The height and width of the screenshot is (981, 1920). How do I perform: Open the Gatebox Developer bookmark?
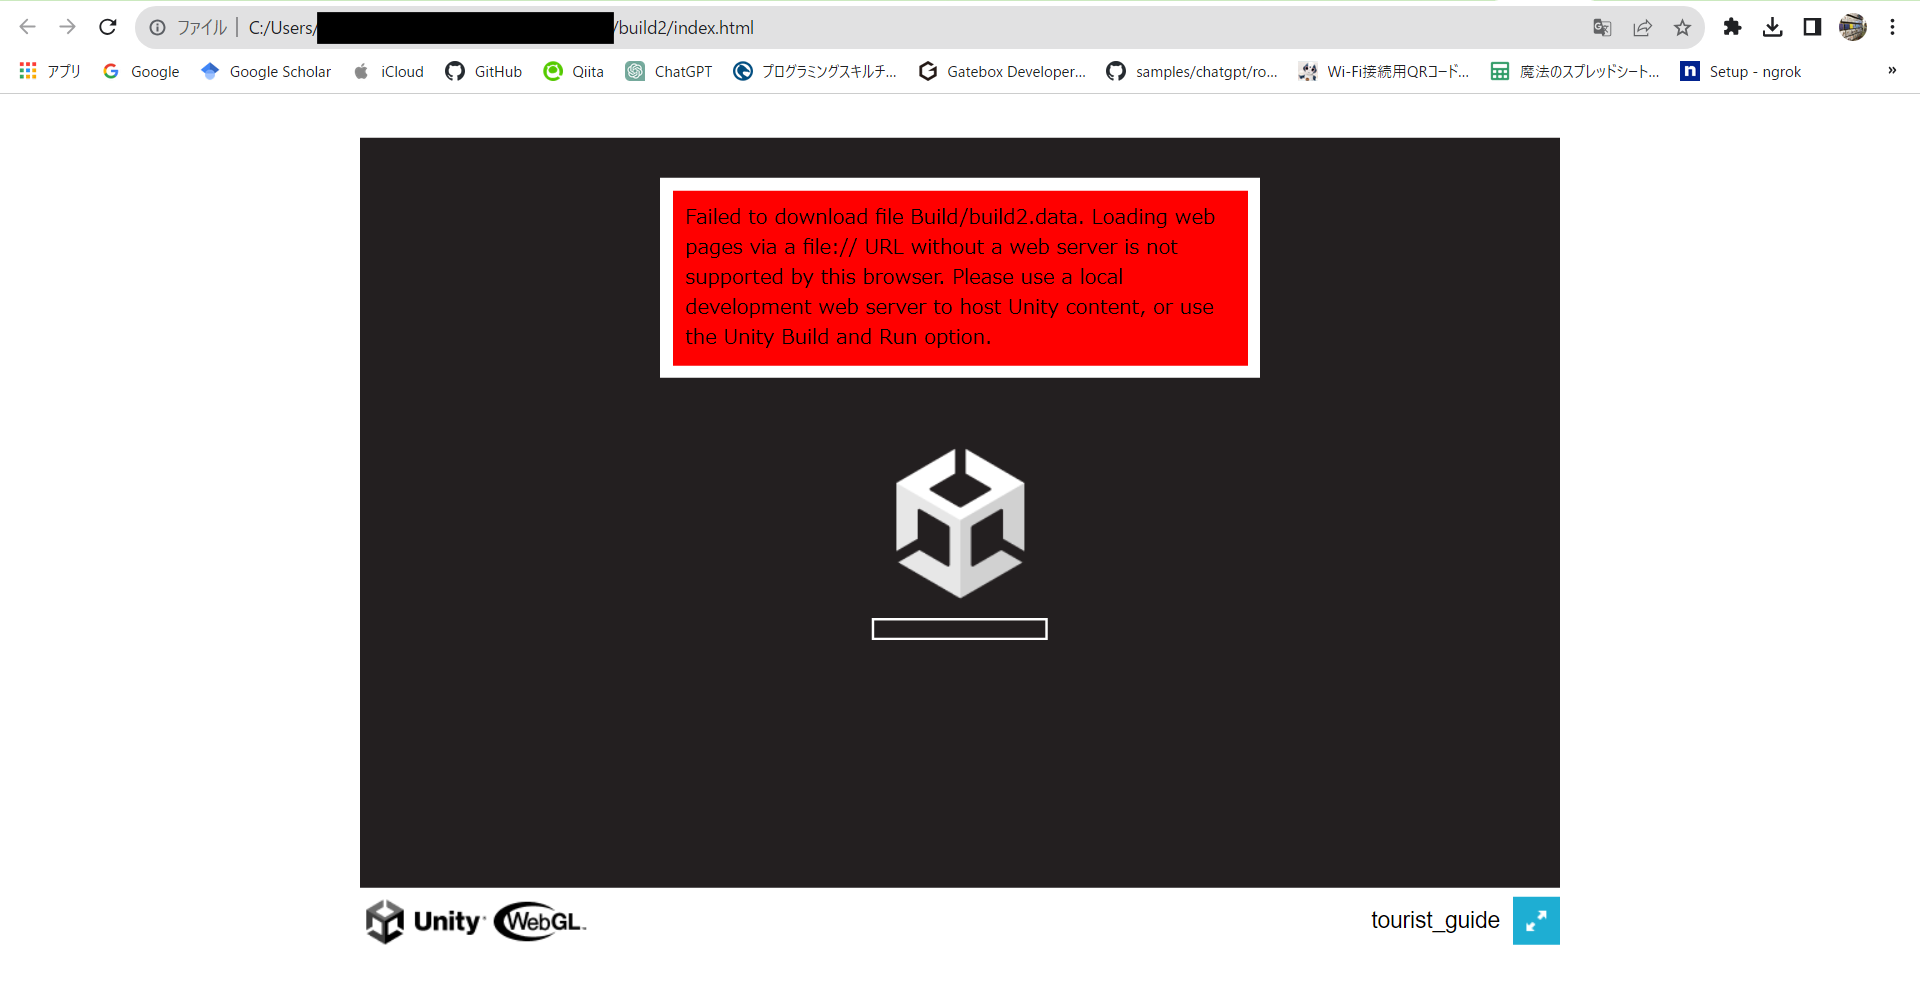click(1001, 71)
